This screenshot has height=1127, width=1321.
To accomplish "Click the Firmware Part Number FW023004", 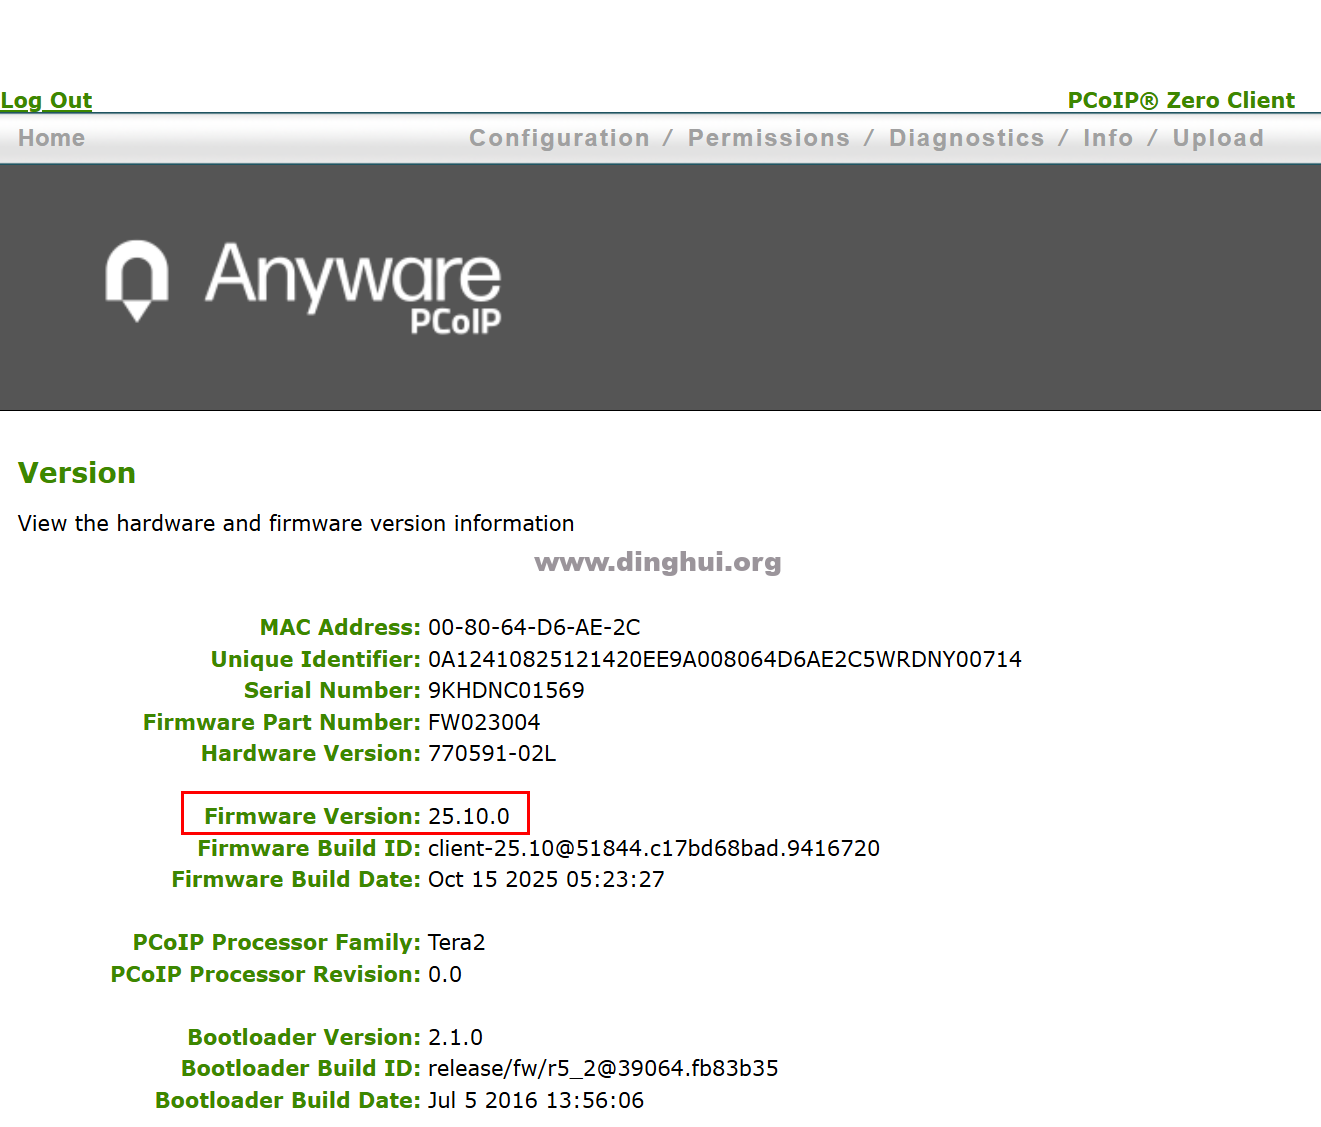I will [484, 723].
